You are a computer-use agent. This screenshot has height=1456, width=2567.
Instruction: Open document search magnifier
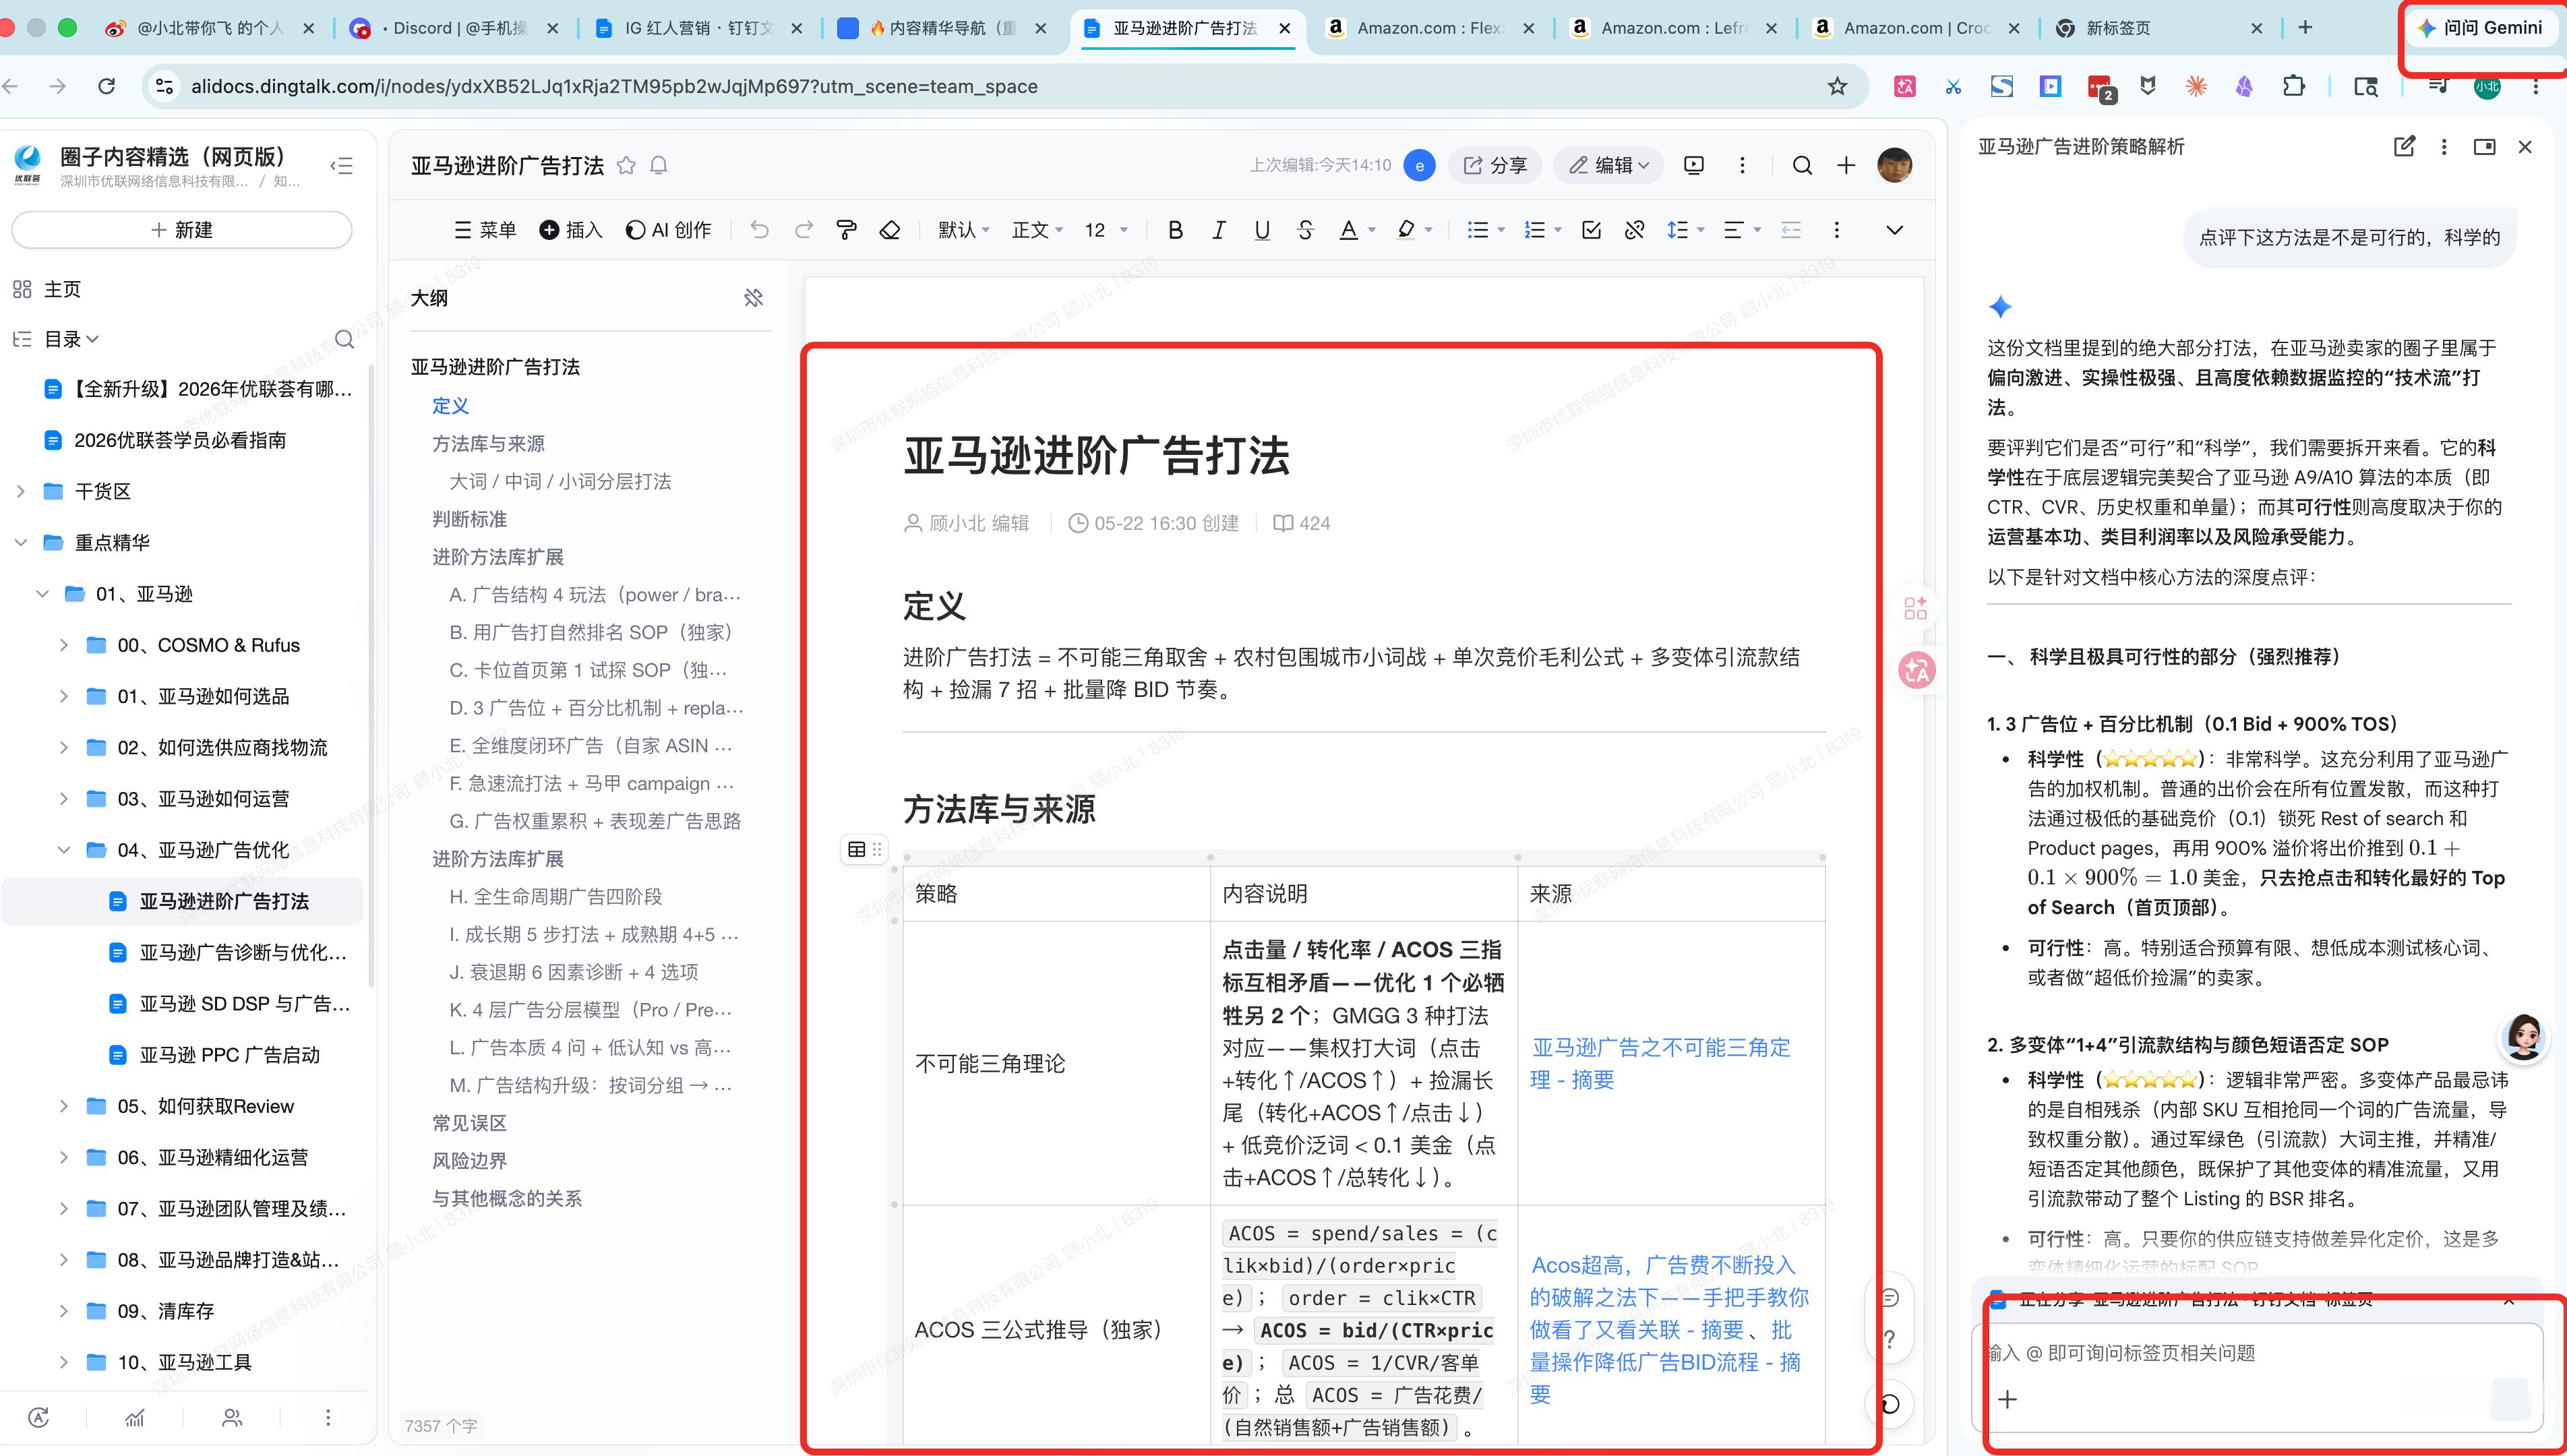click(x=1802, y=165)
